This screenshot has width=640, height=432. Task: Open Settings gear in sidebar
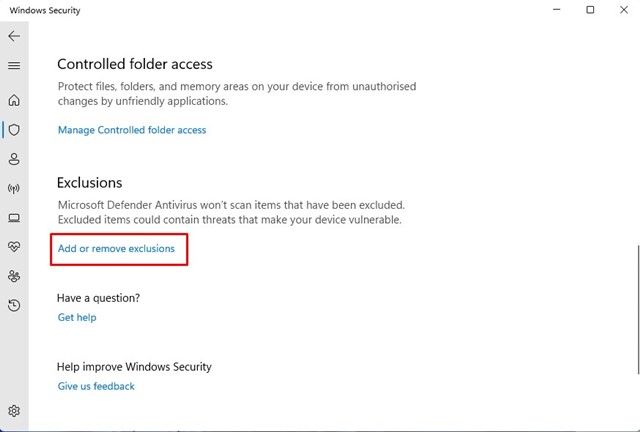(x=14, y=411)
